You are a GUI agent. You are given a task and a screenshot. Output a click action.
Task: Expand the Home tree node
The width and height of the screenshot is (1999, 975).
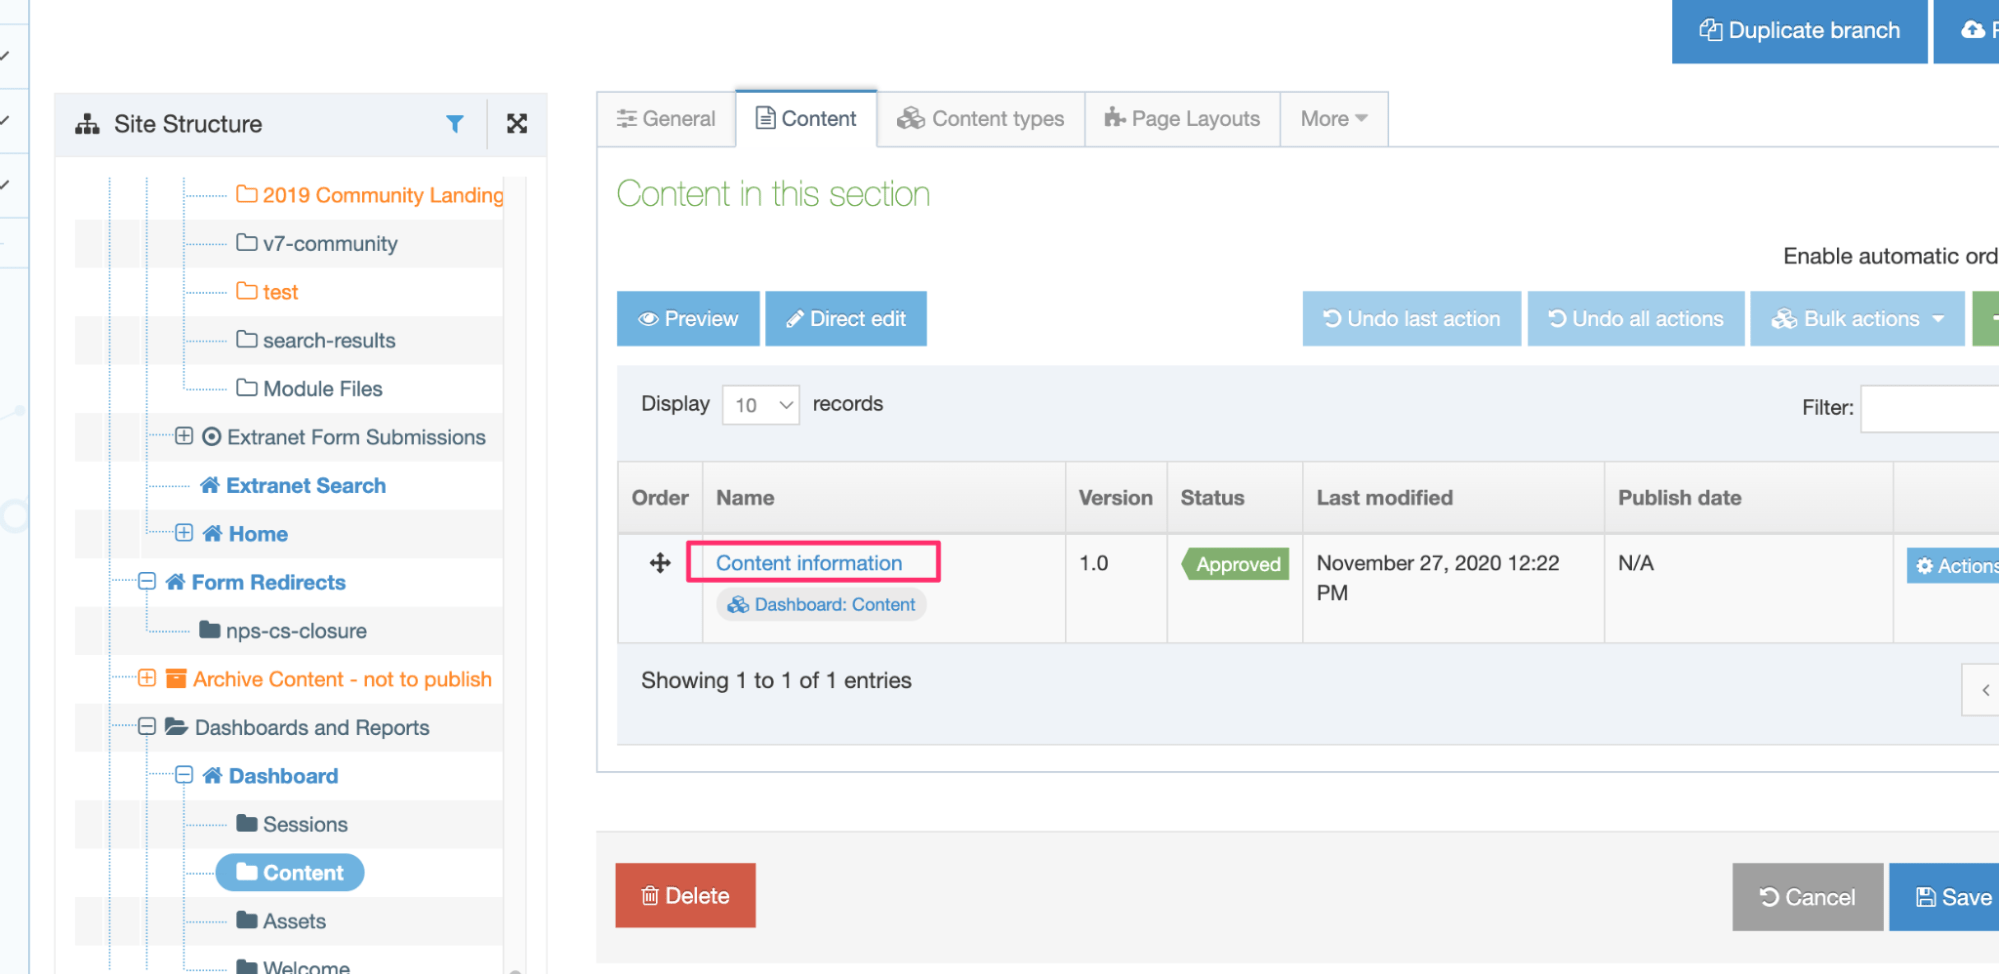click(184, 533)
